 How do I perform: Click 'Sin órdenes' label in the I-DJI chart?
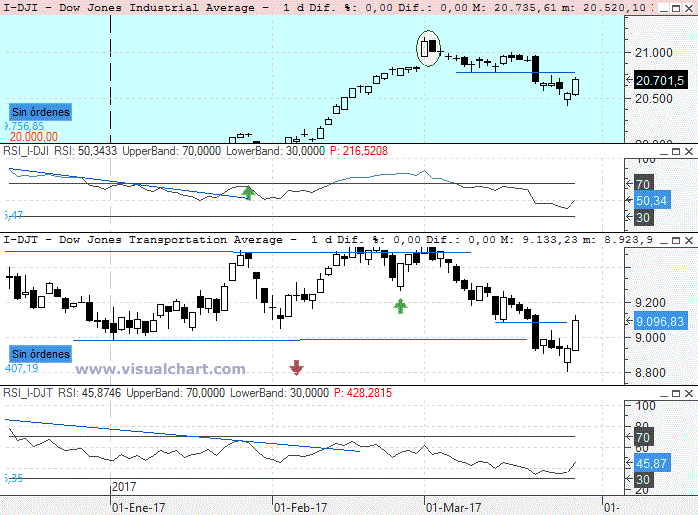point(41,112)
